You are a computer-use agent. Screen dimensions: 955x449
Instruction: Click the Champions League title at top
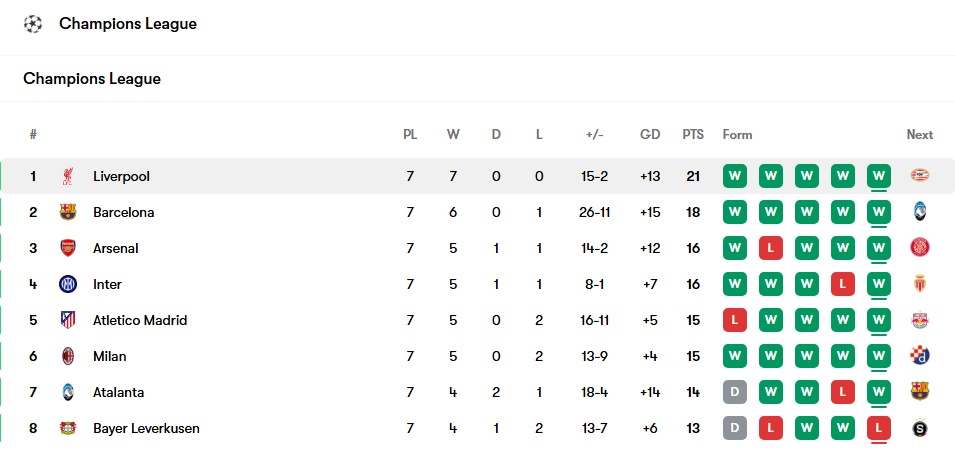128,24
